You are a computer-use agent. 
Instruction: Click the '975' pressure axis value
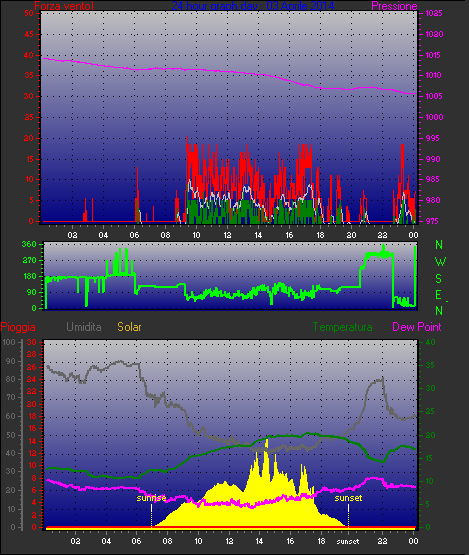click(433, 221)
